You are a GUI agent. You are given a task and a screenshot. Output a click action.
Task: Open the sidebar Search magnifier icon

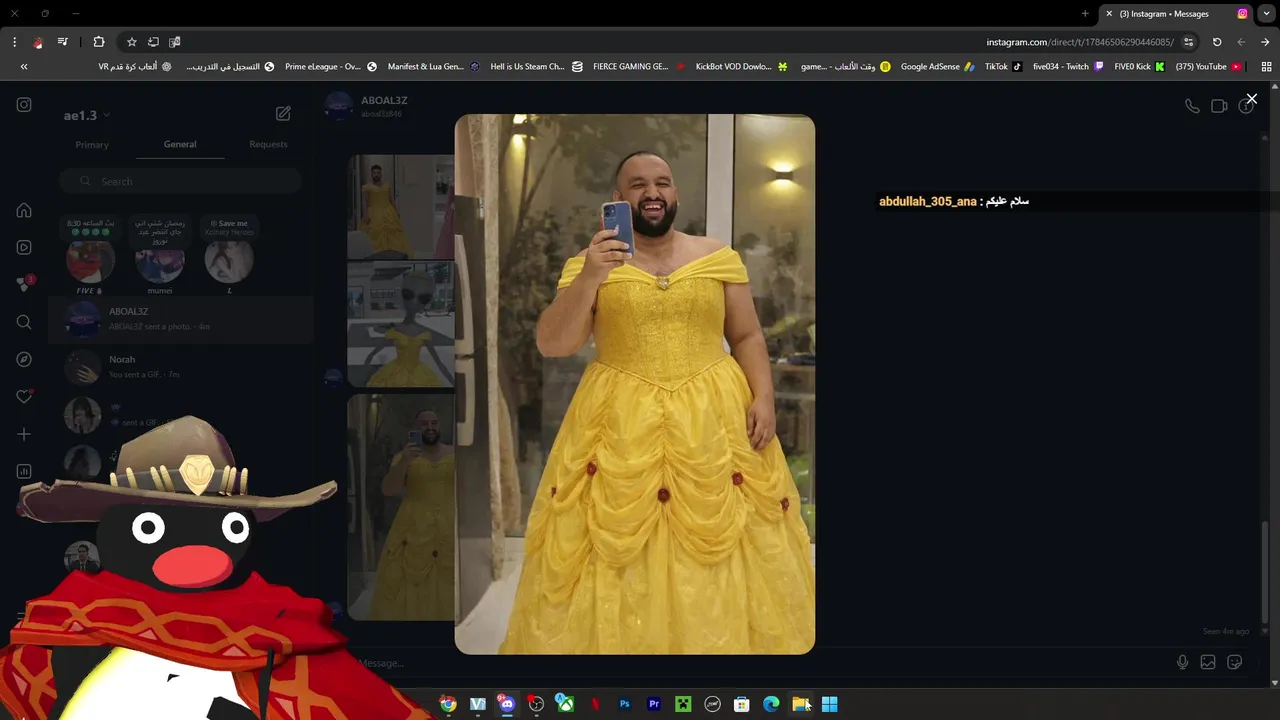point(24,322)
